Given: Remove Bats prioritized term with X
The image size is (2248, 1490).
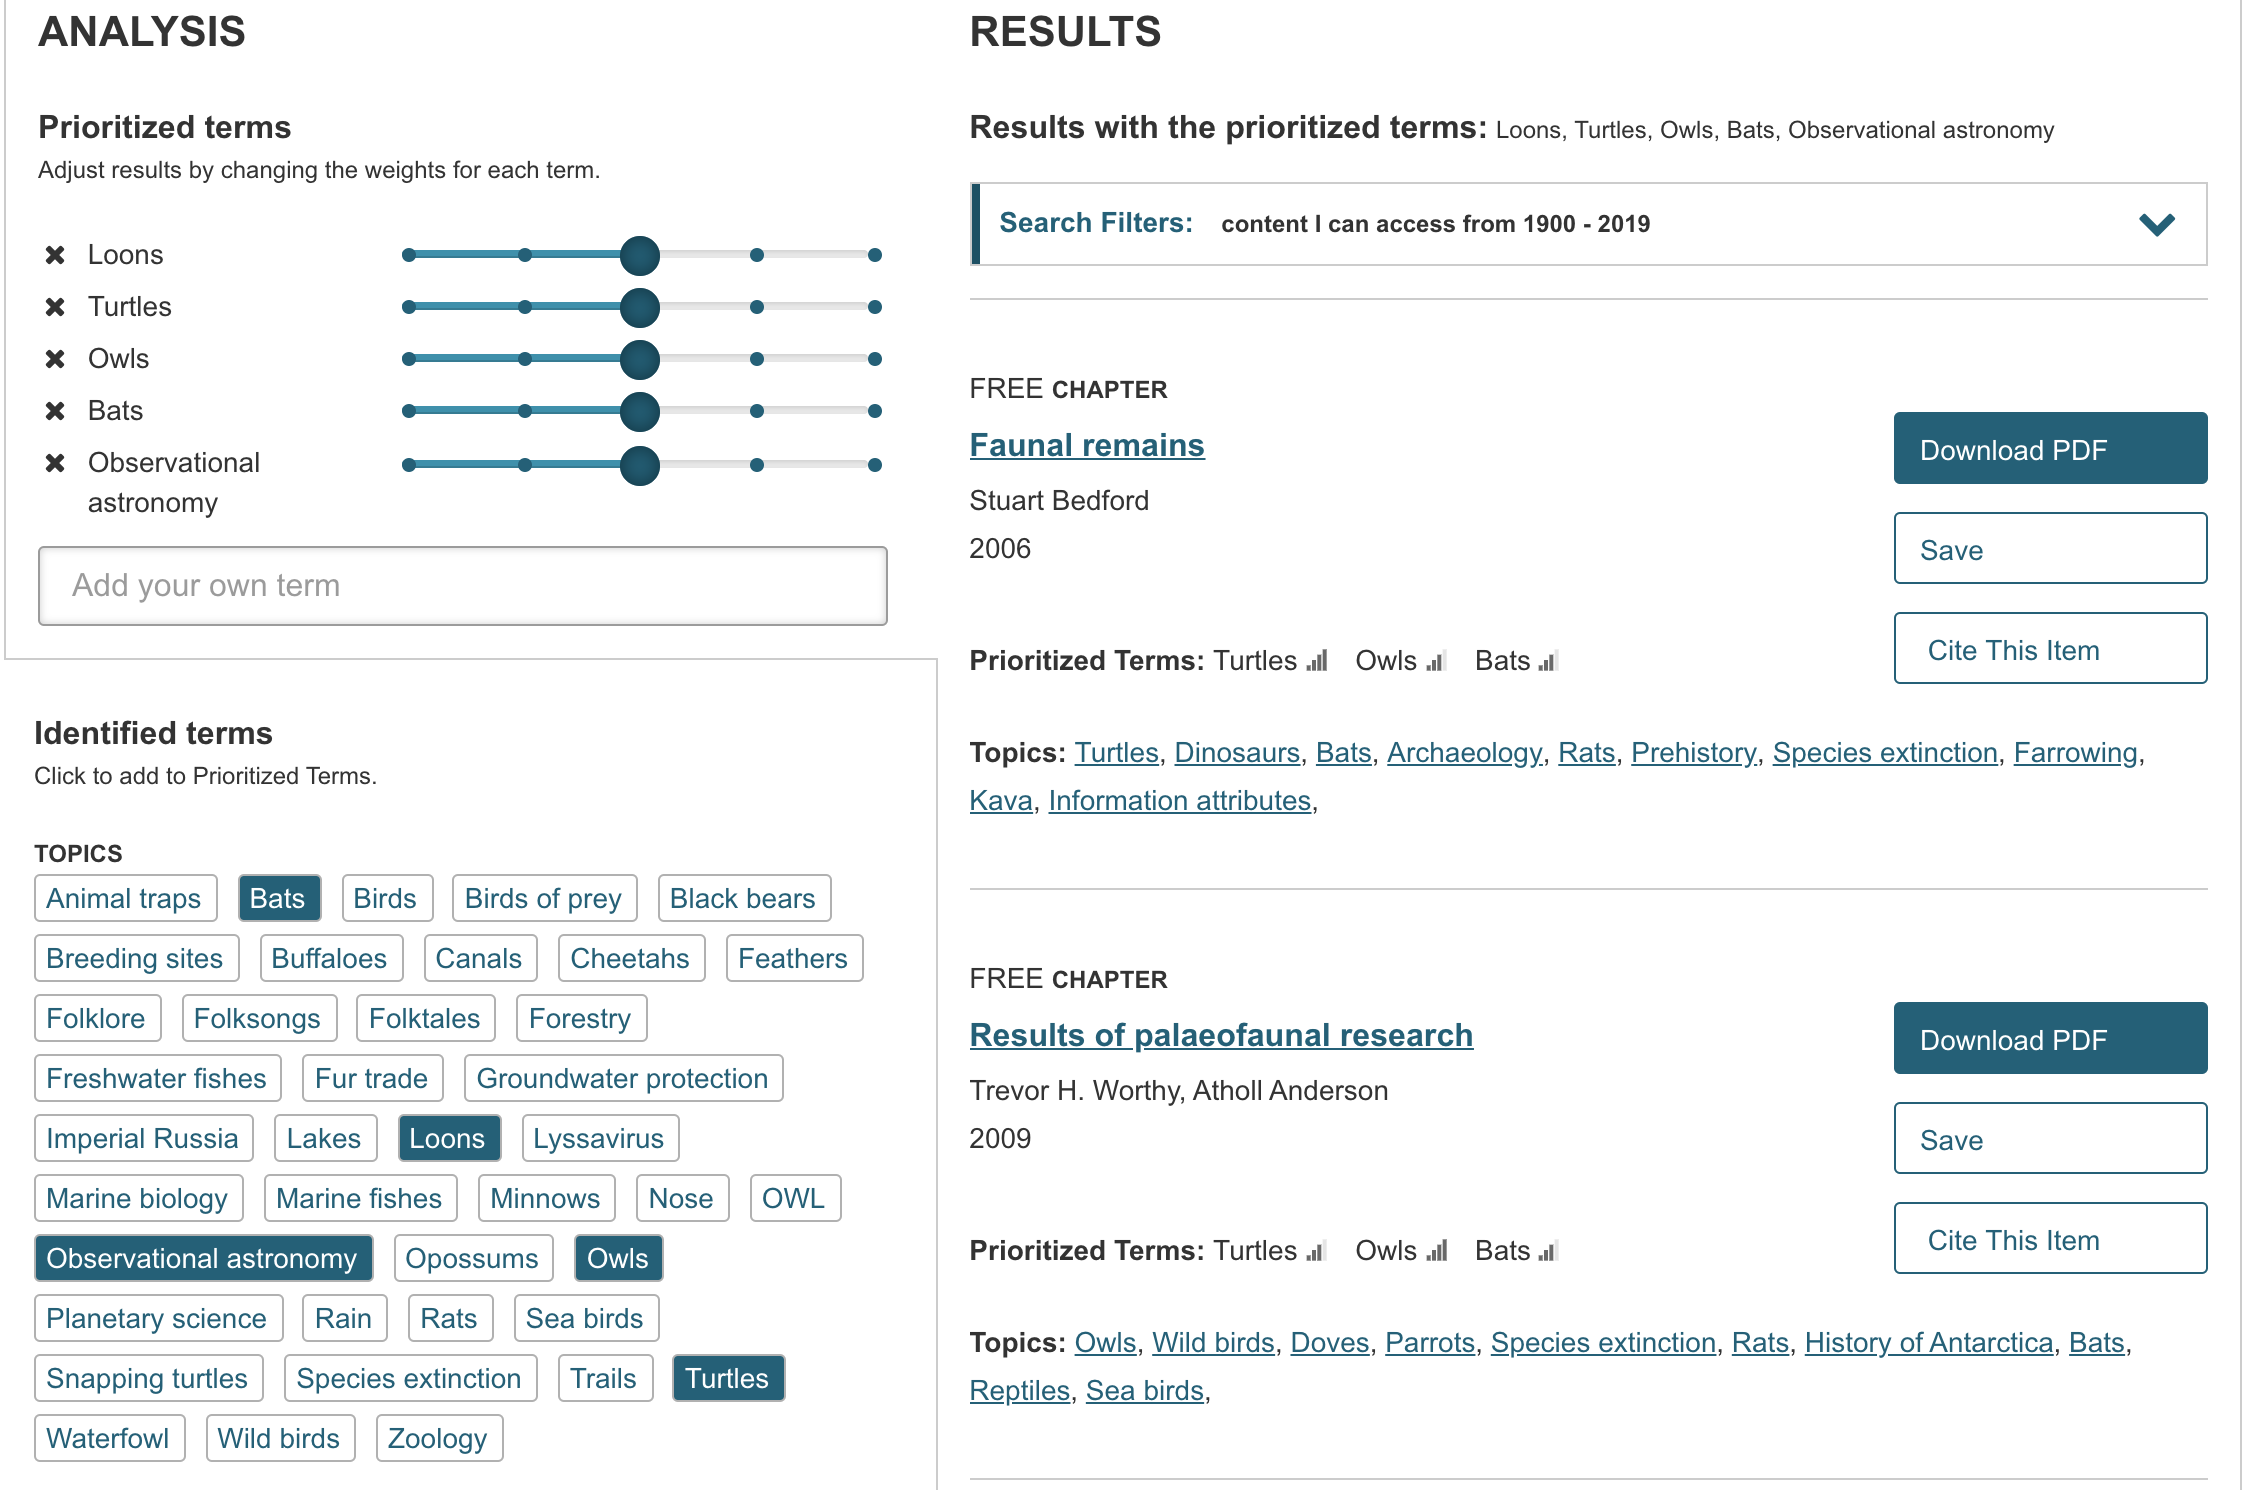Looking at the screenshot, I should click(55, 411).
